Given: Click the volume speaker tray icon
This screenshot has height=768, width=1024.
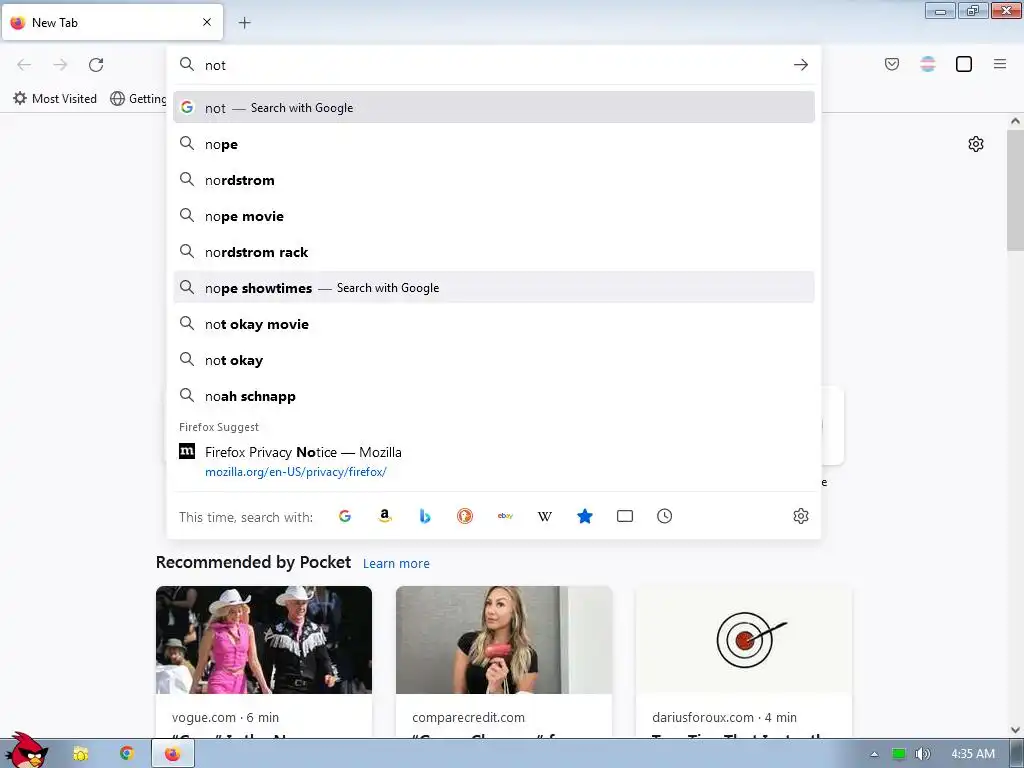Looking at the screenshot, I should 922,754.
